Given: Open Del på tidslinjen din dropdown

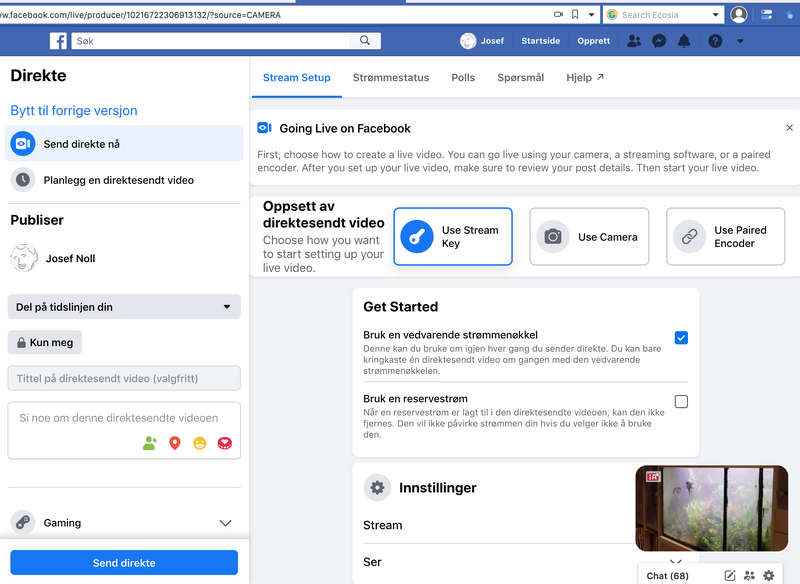Looking at the screenshot, I should pos(124,307).
